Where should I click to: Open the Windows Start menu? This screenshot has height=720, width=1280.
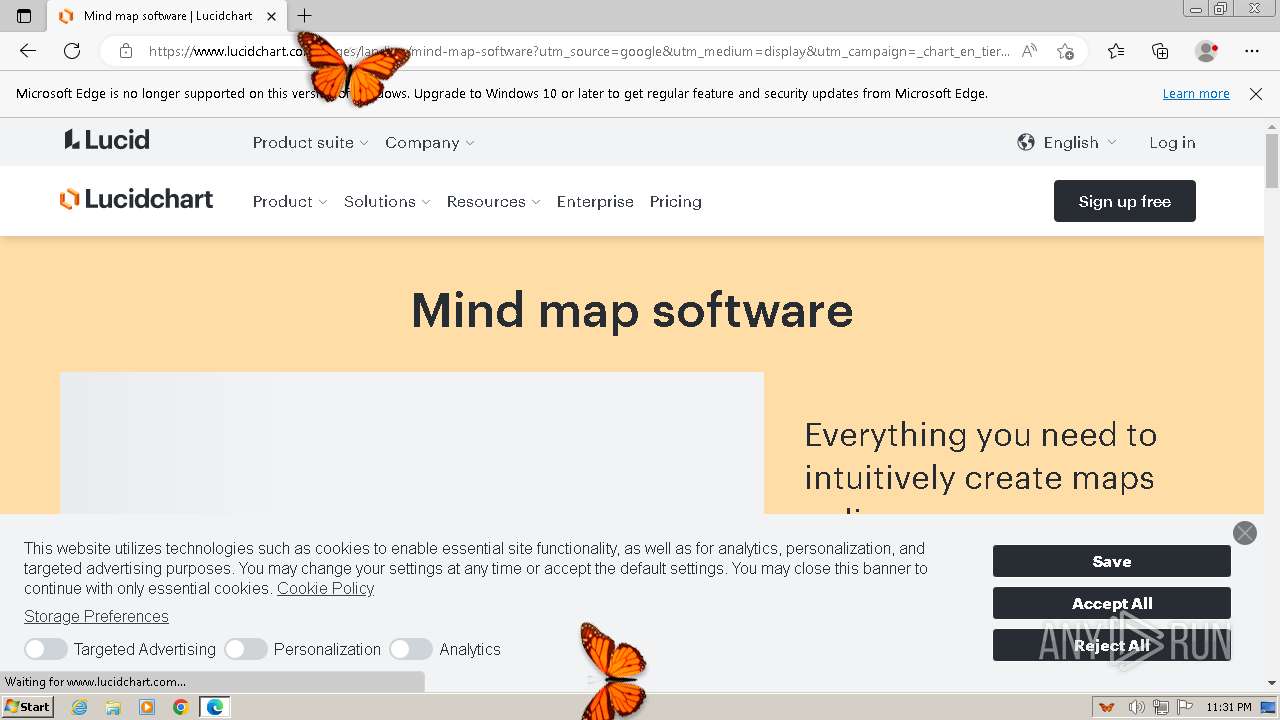click(27, 707)
